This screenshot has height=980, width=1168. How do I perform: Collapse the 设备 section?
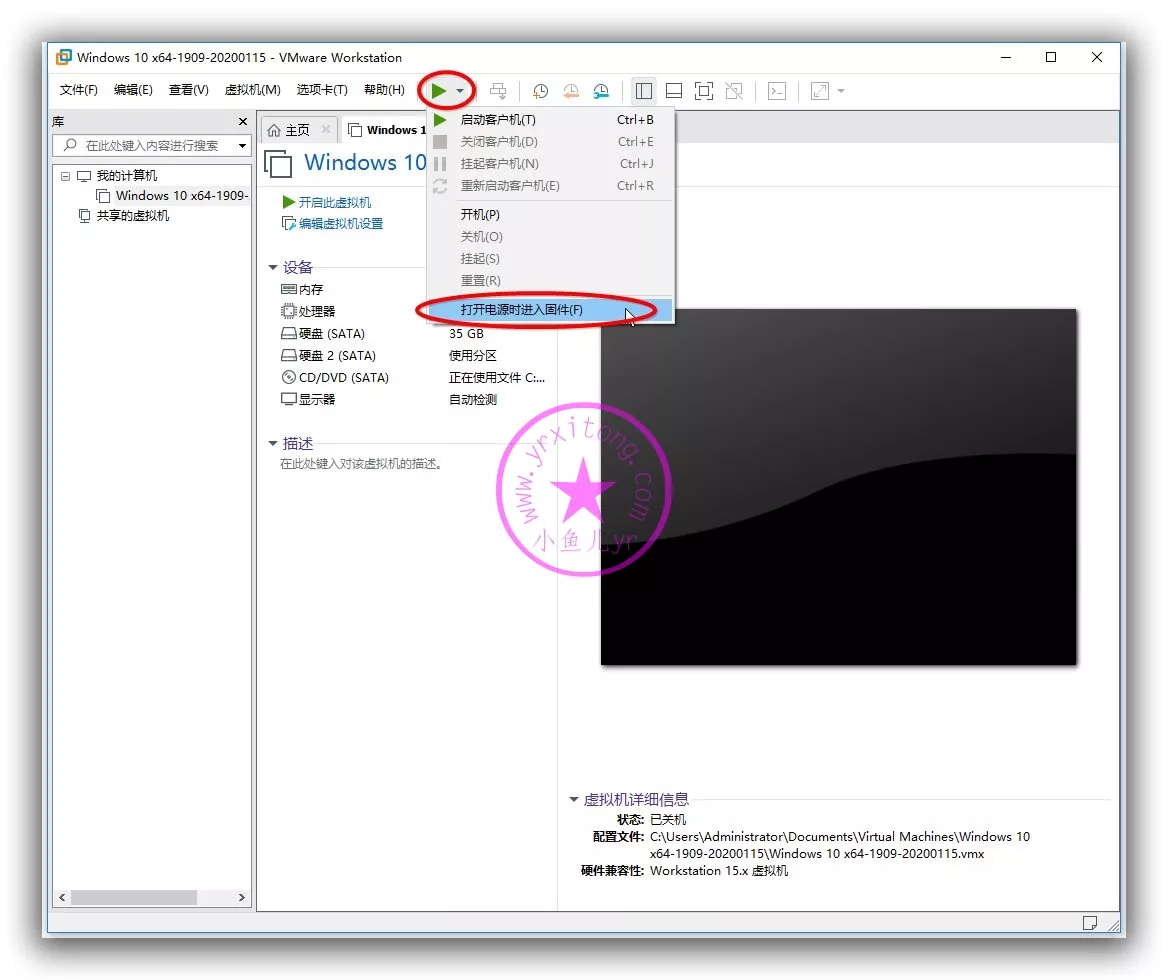pyautogui.click(x=273, y=268)
